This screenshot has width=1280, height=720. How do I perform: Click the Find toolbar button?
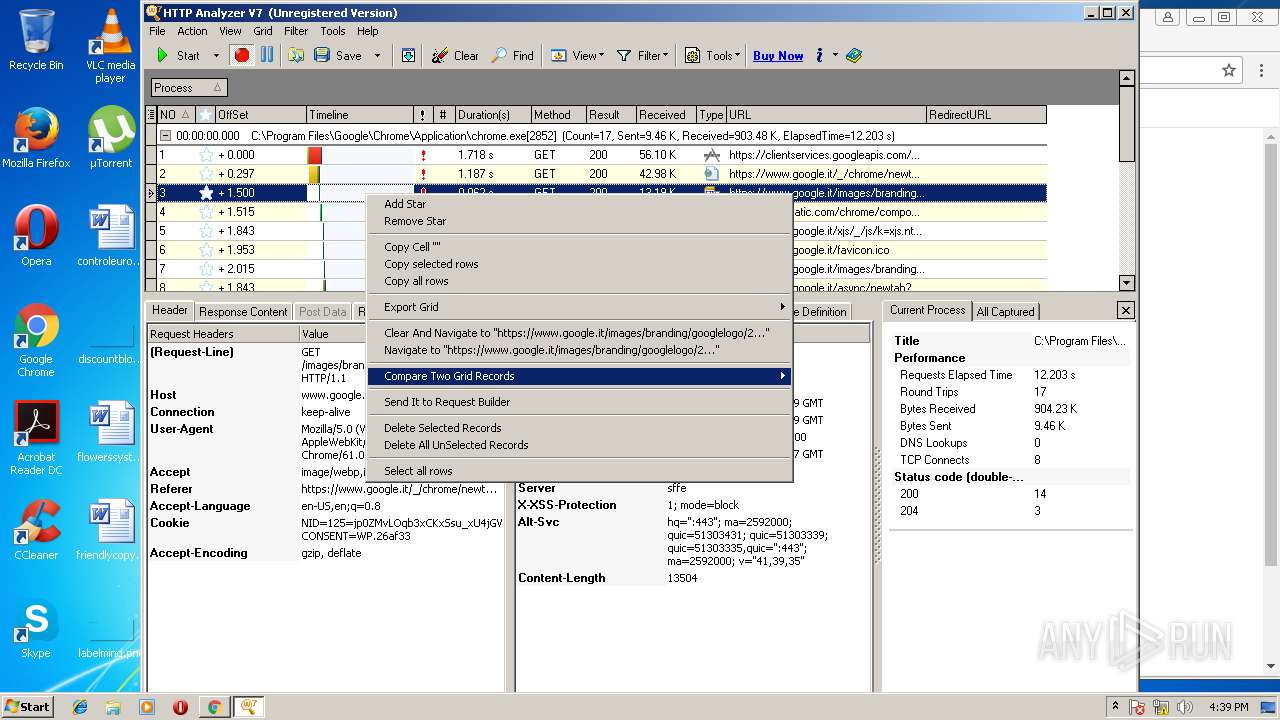click(512, 56)
